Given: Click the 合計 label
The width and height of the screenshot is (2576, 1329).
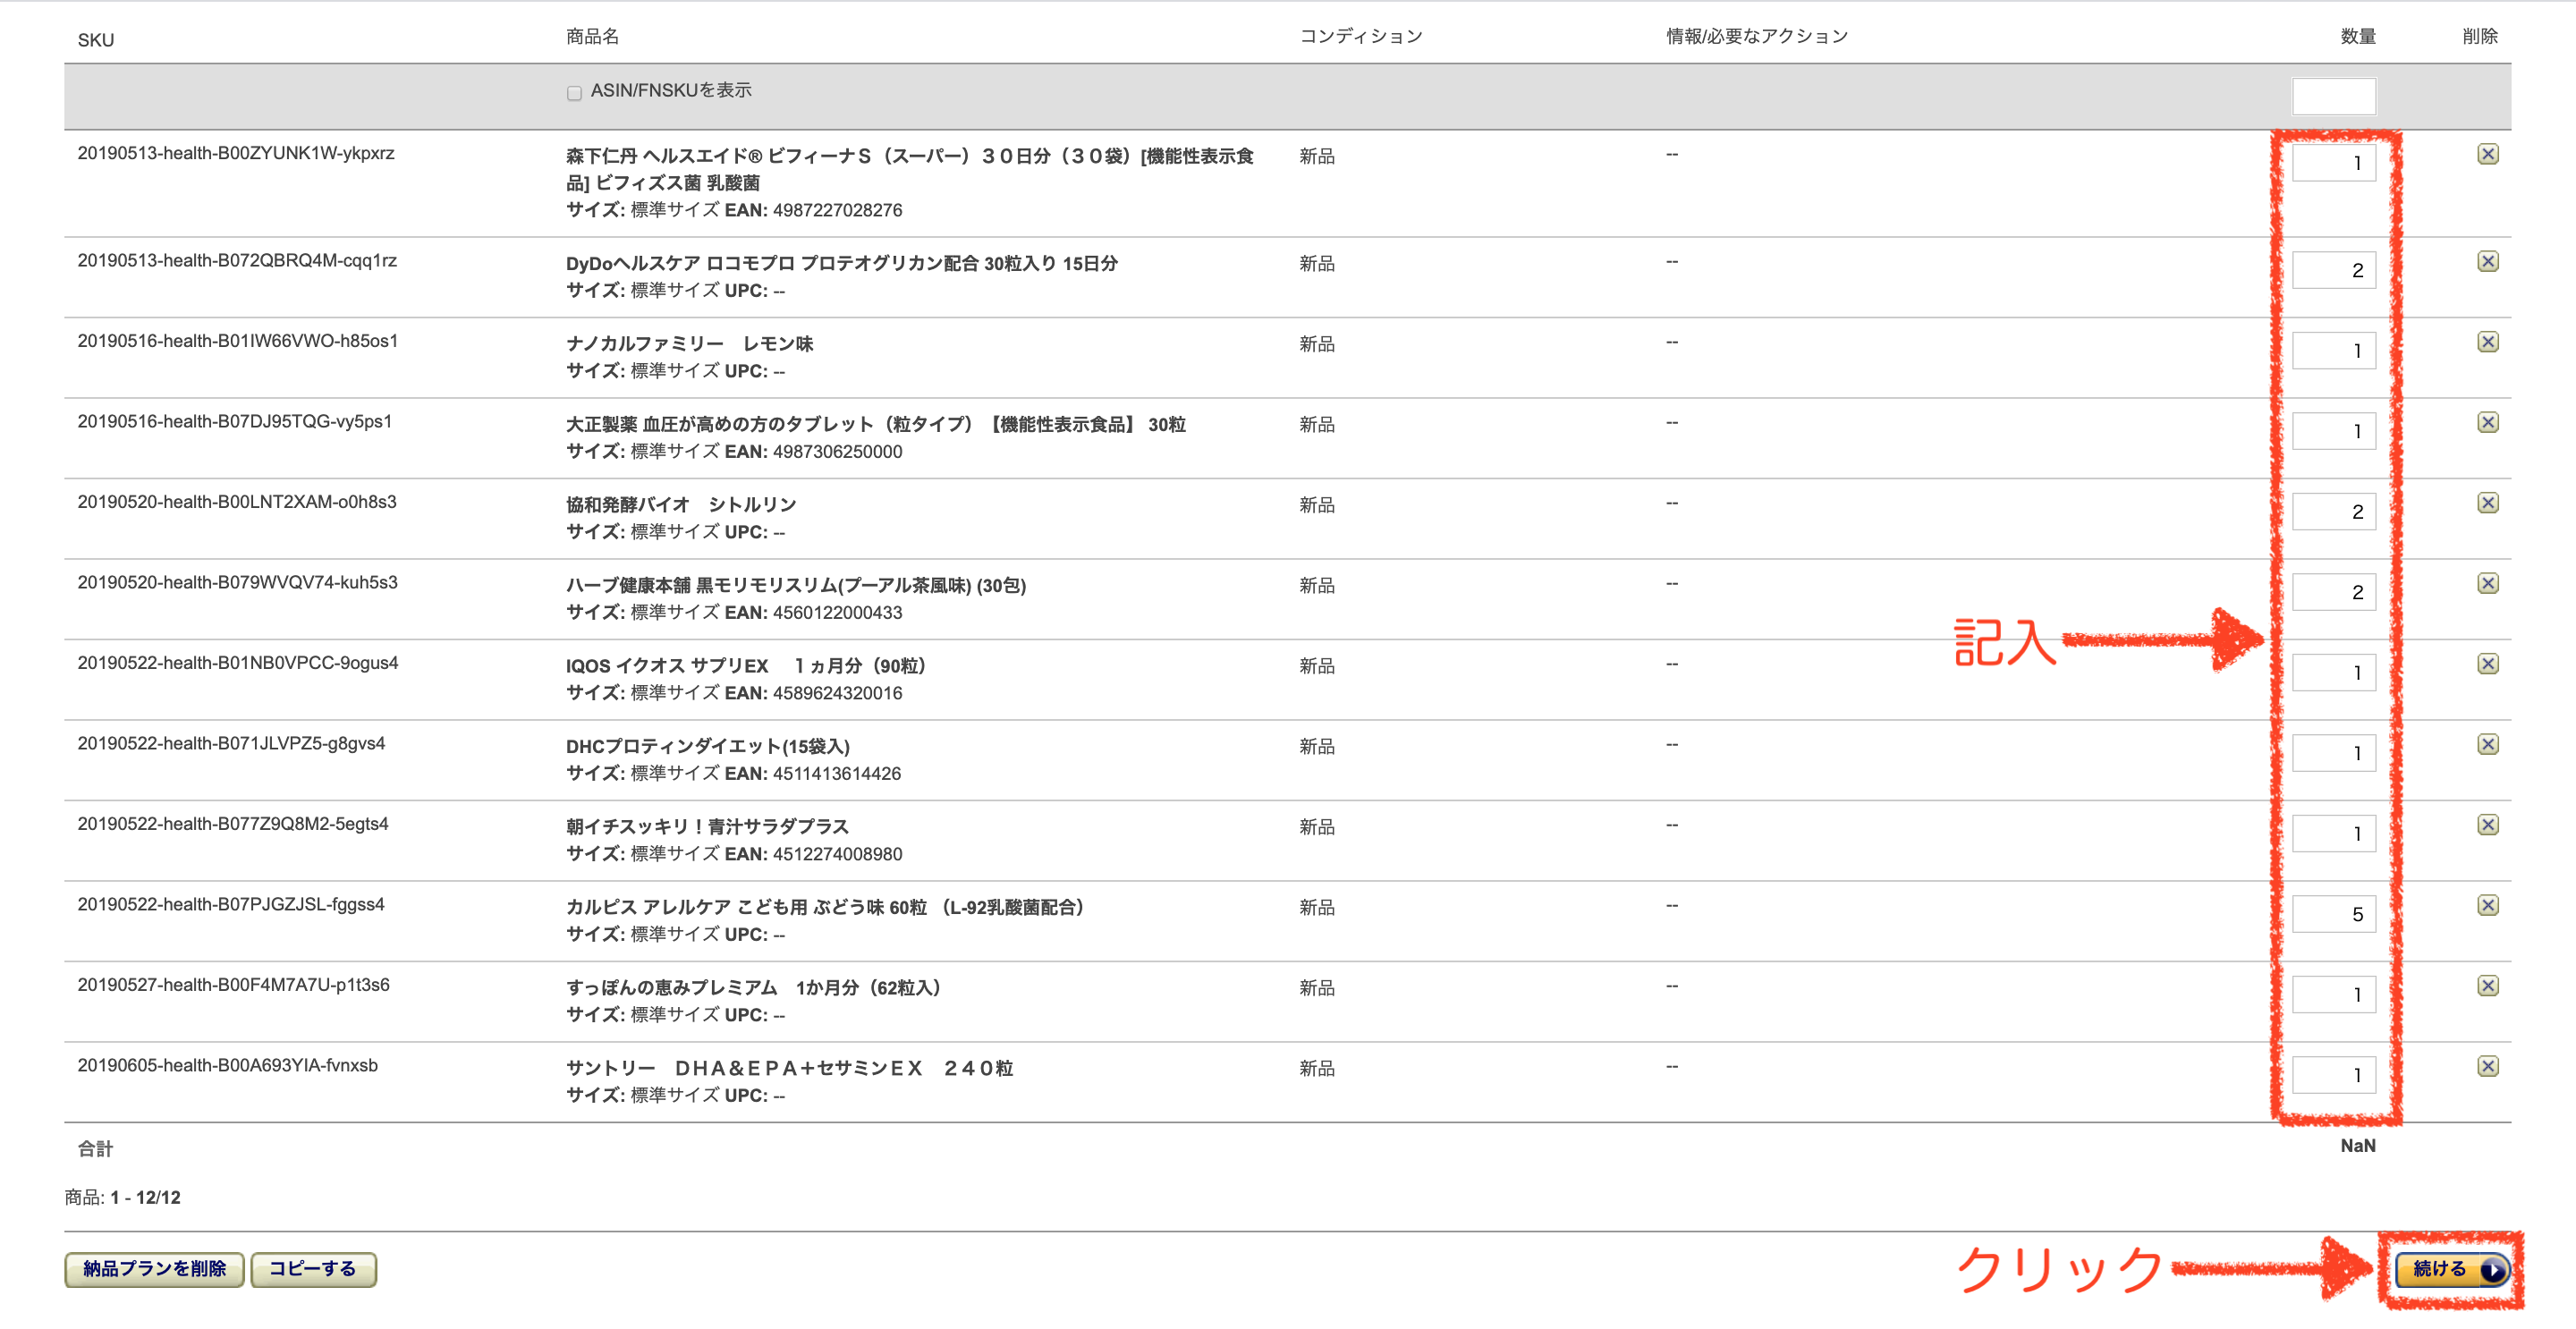Looking at the screenshot, I should [95, 1149].
